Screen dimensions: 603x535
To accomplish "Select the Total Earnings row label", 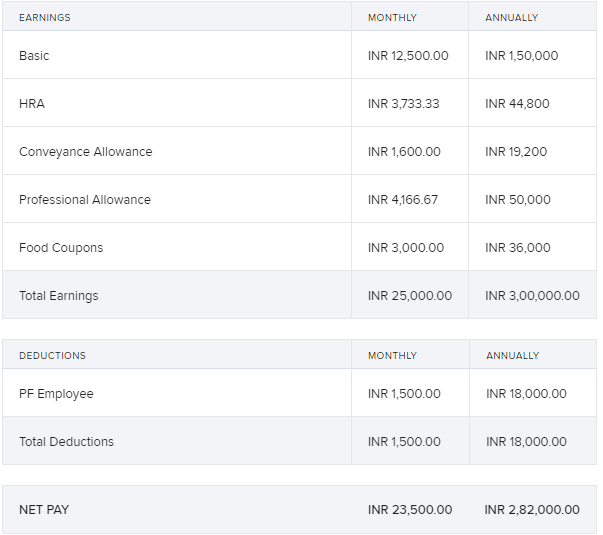I will (59, 296).
